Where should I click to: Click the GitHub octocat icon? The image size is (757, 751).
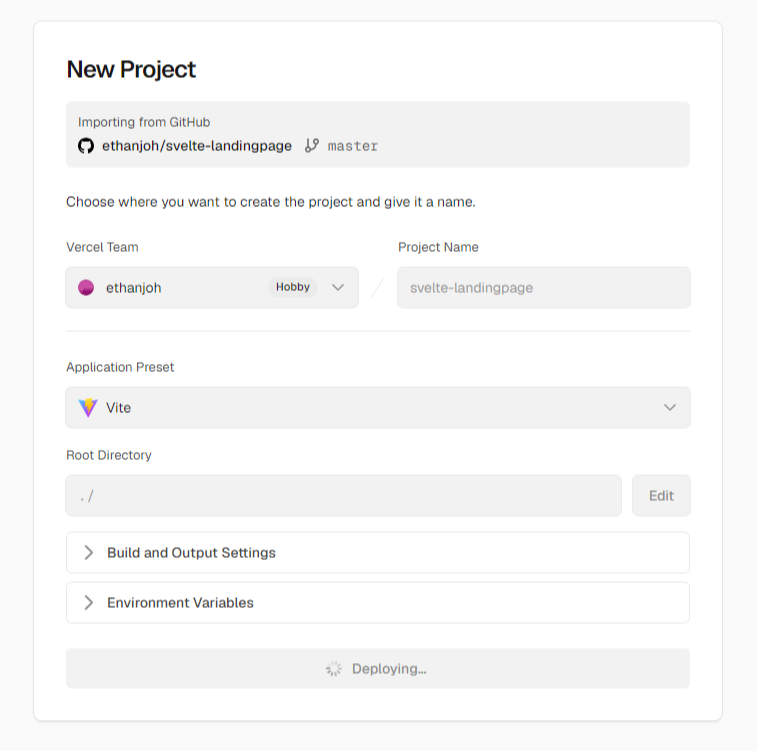(x=86, y=146)
